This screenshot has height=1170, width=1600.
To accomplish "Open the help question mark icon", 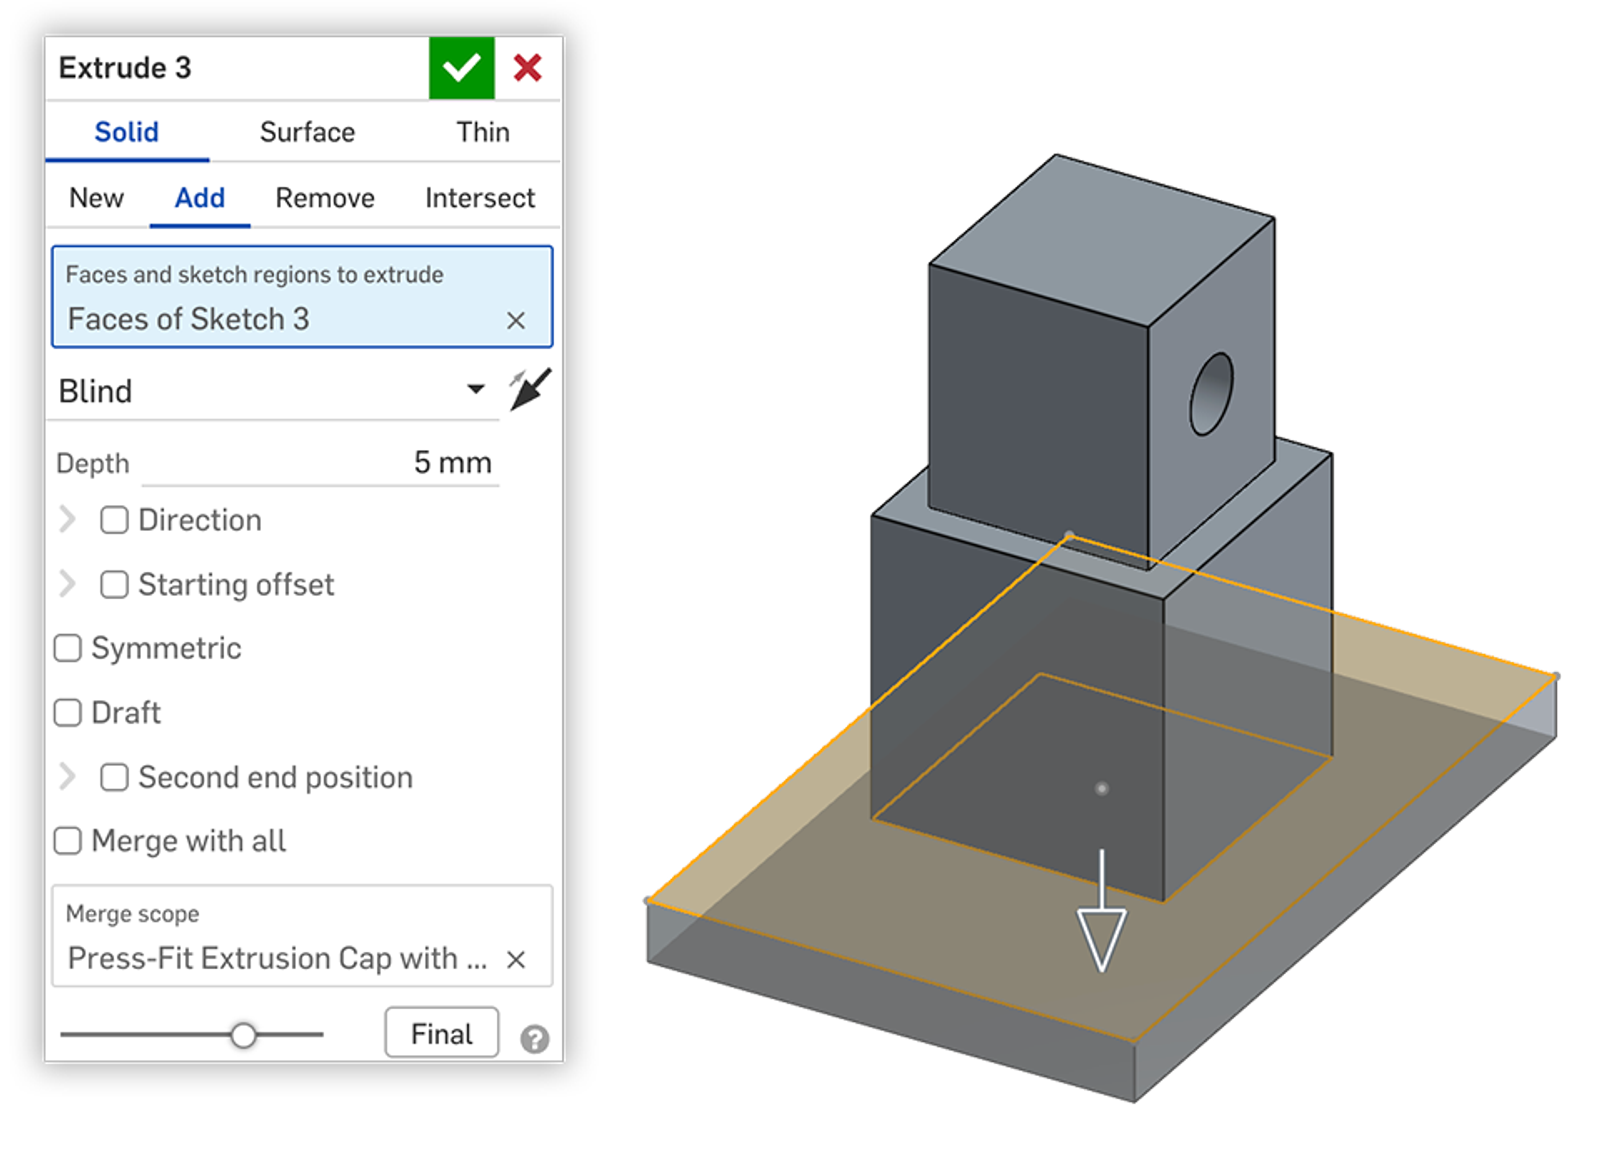I will pyautogui.click(x=535, y=1039).
